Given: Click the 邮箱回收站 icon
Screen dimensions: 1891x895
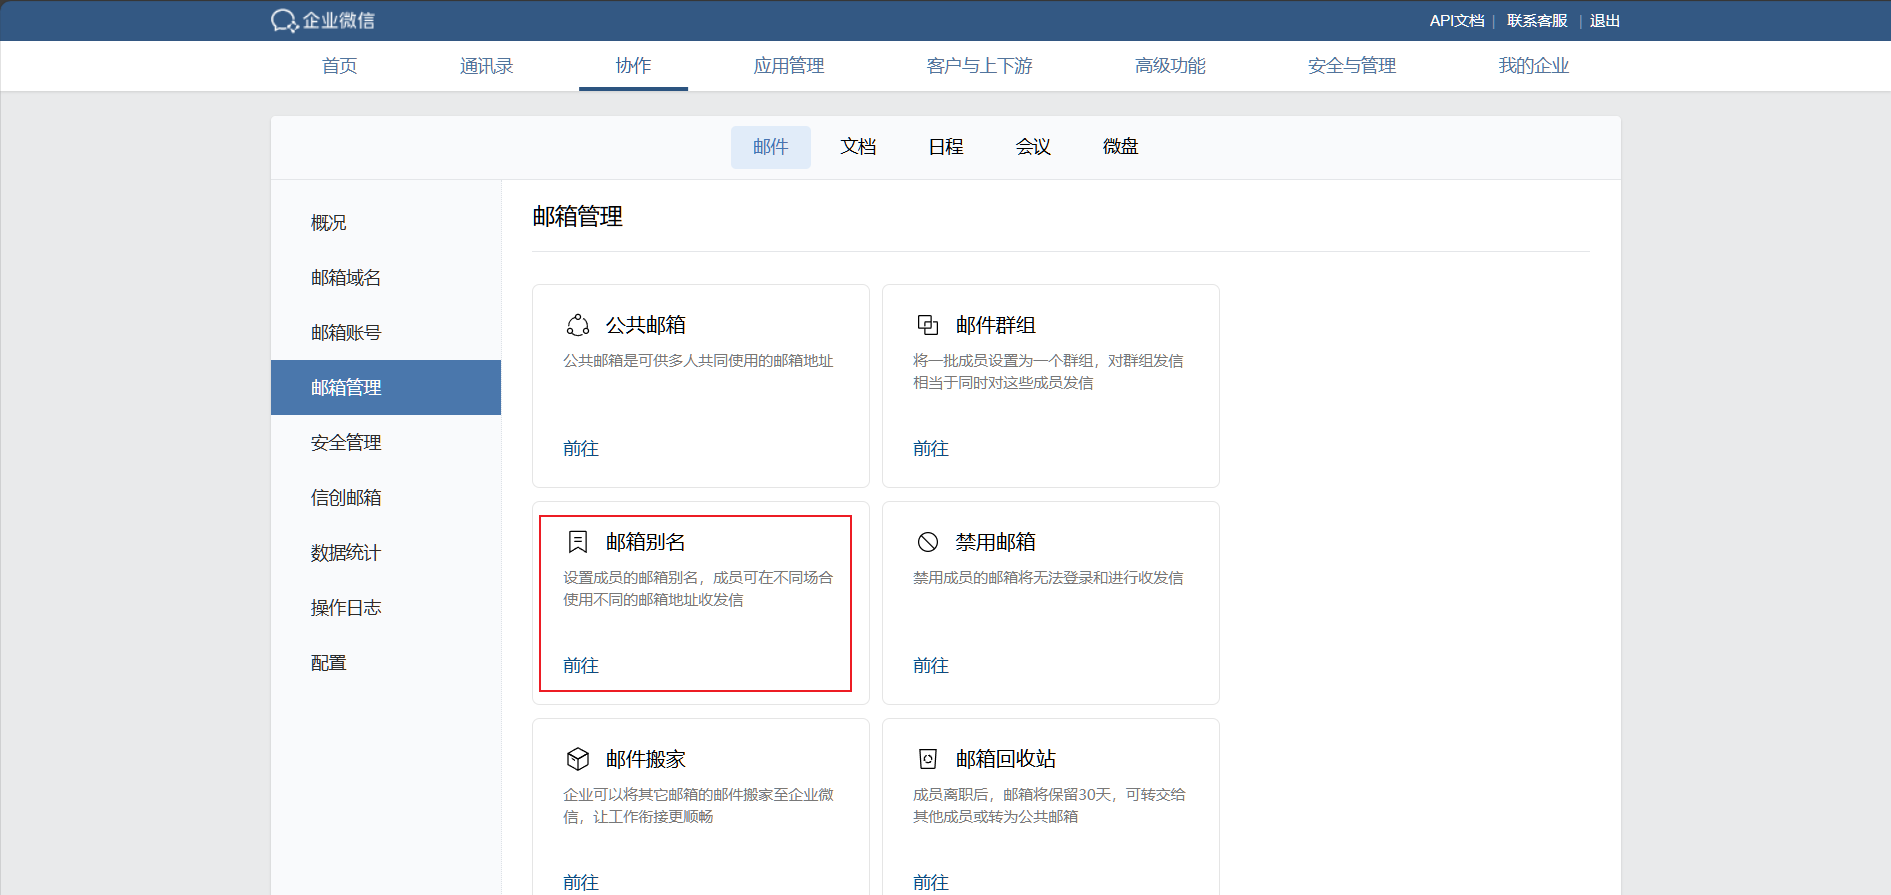Looking at the screenshot, I should 928,759.
